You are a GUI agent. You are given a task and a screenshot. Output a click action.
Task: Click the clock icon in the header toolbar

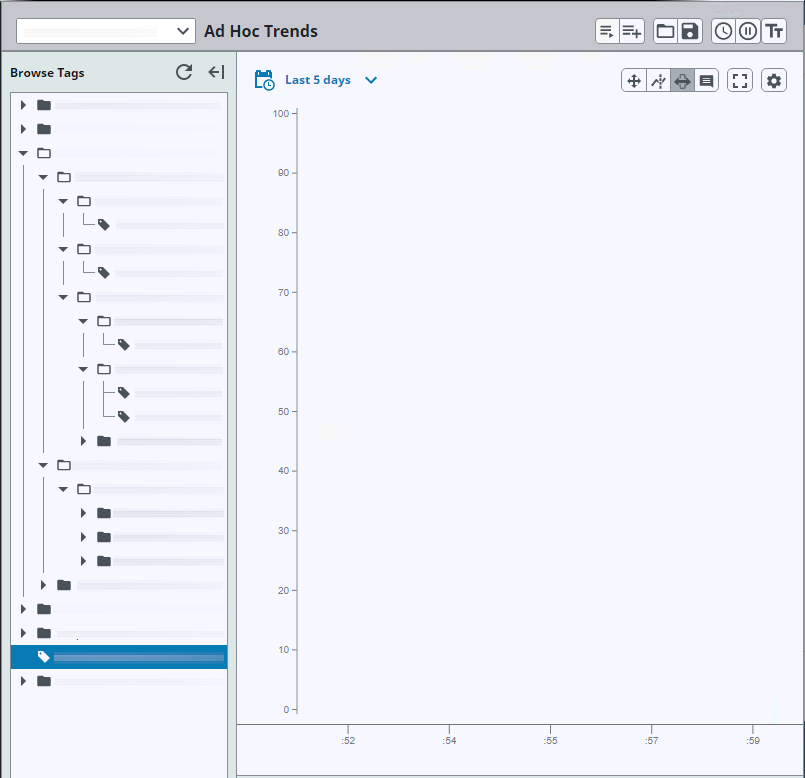(x=723, y=31)
